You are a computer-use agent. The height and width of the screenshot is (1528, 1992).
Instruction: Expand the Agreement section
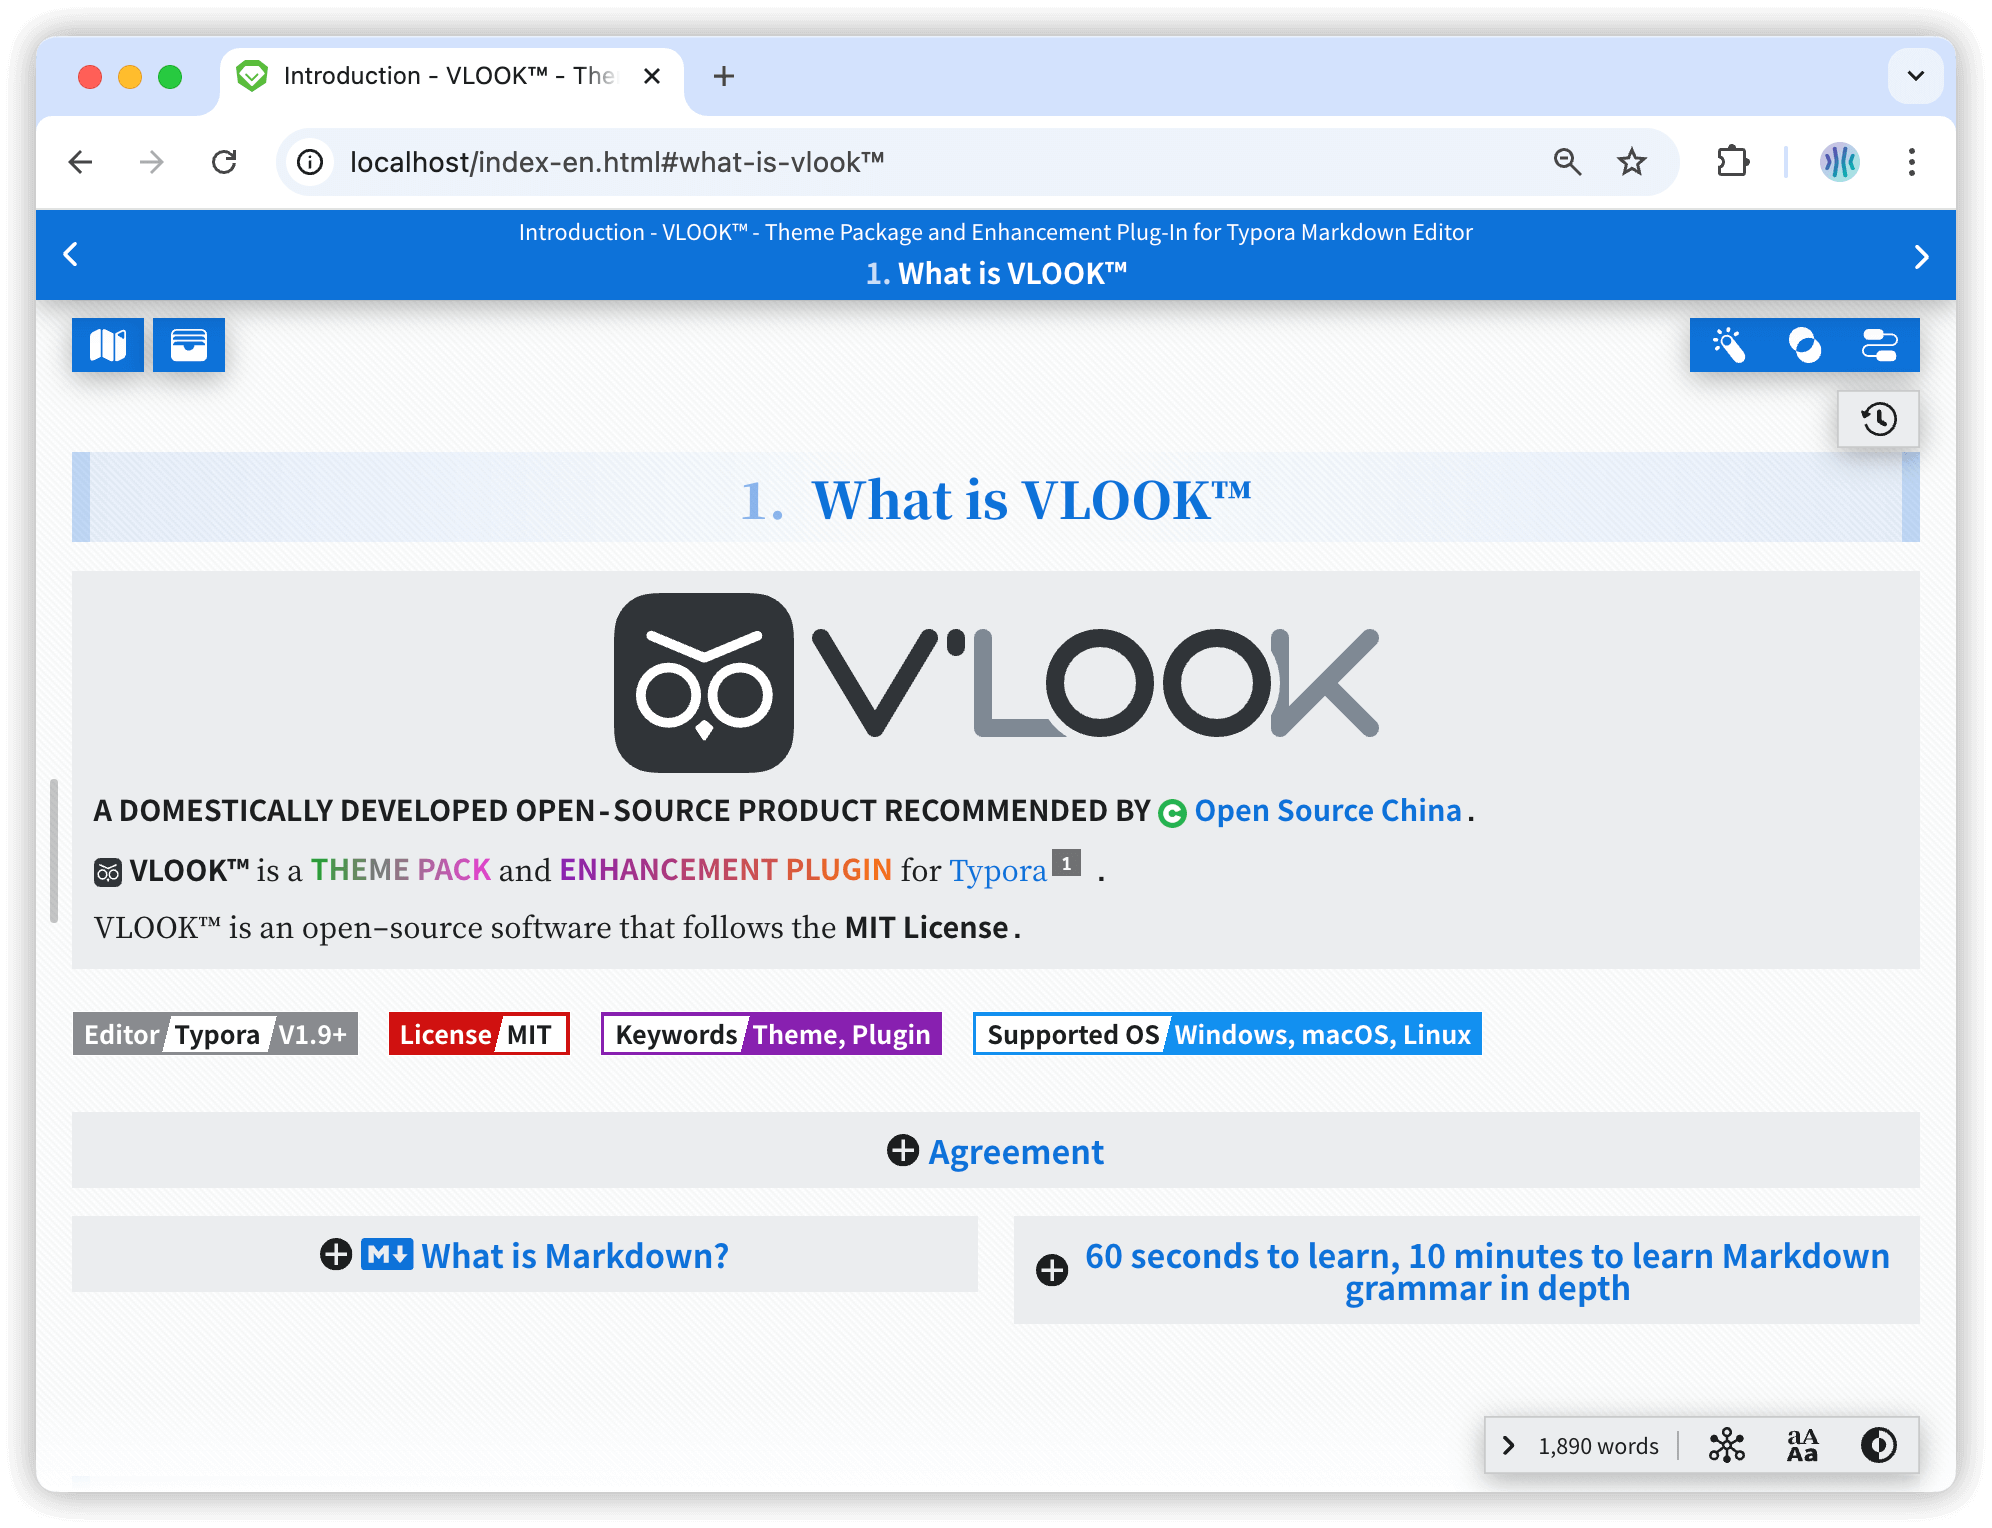pos(996,1151)
